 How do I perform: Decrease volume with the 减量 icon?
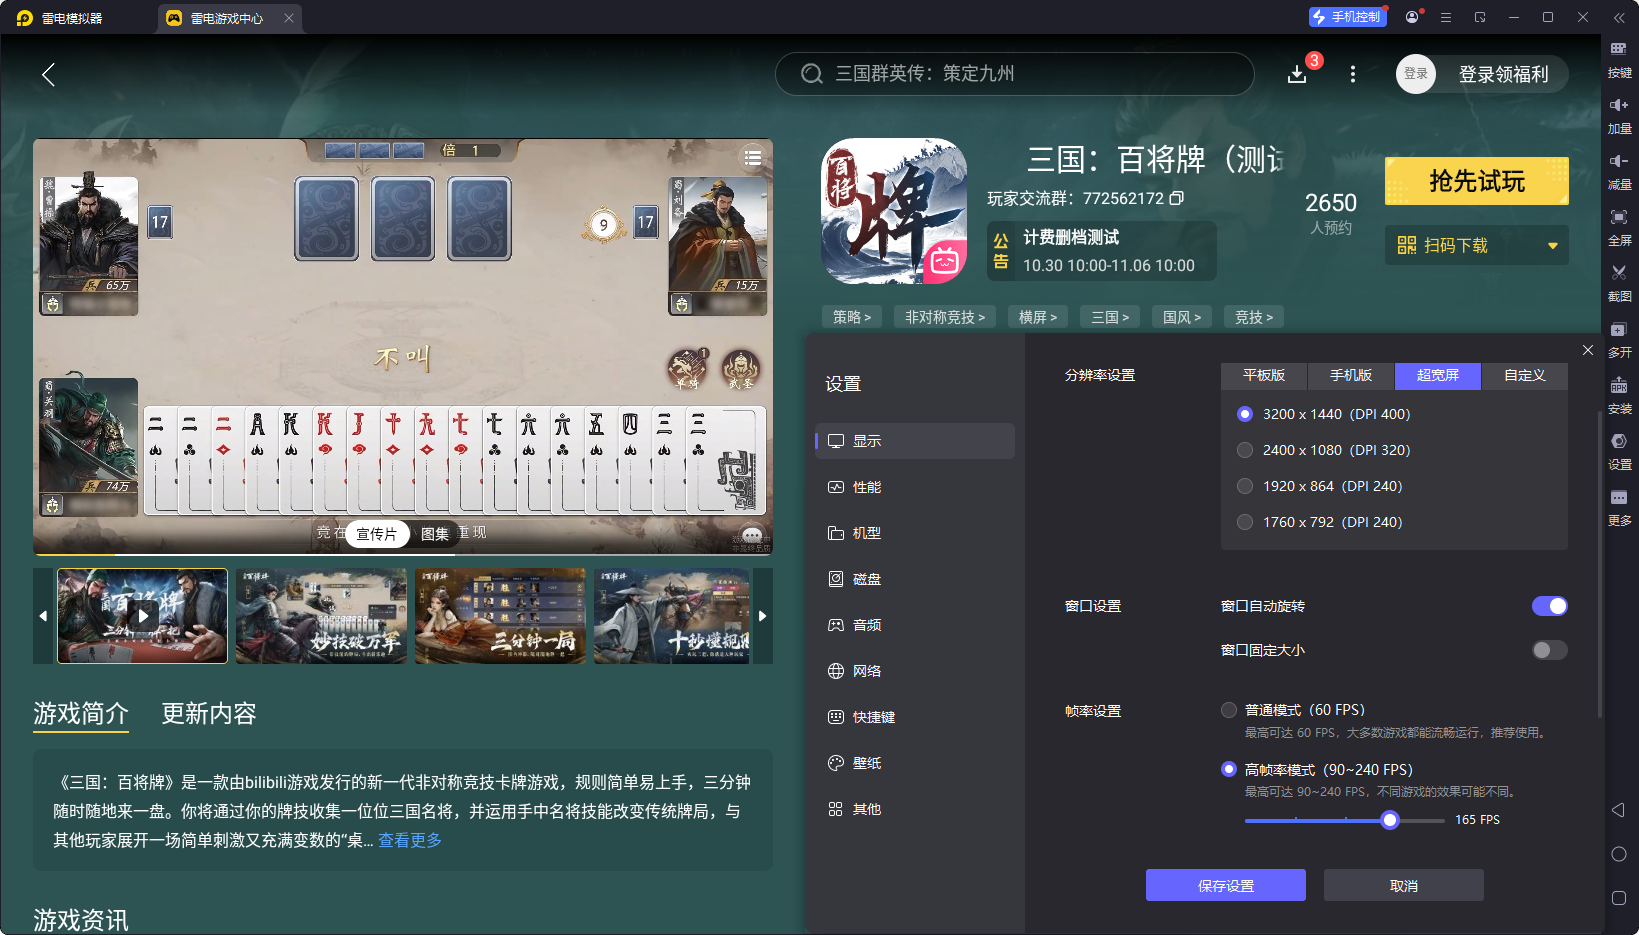coord(1619,171)
